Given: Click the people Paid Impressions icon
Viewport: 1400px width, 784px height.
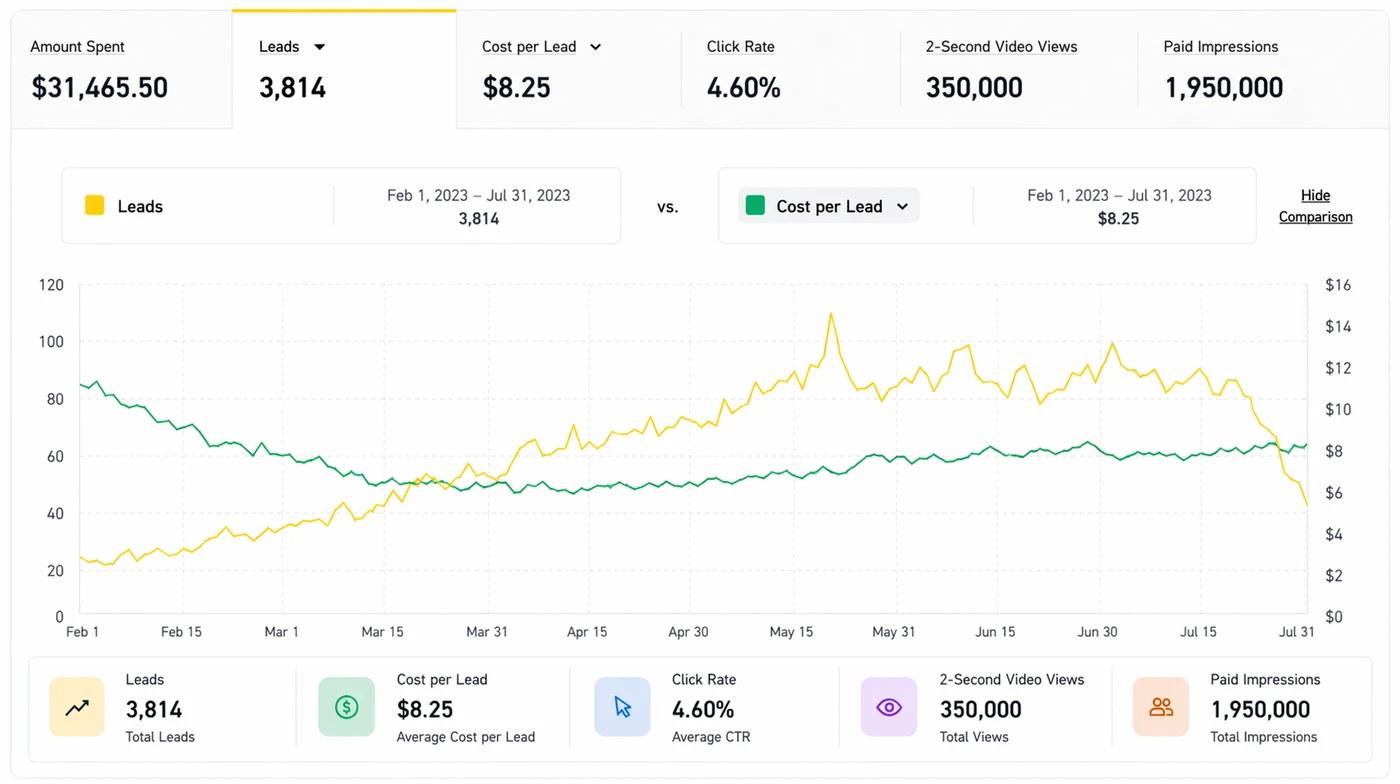Looking at the screenshot, I should click(1161, 708).
